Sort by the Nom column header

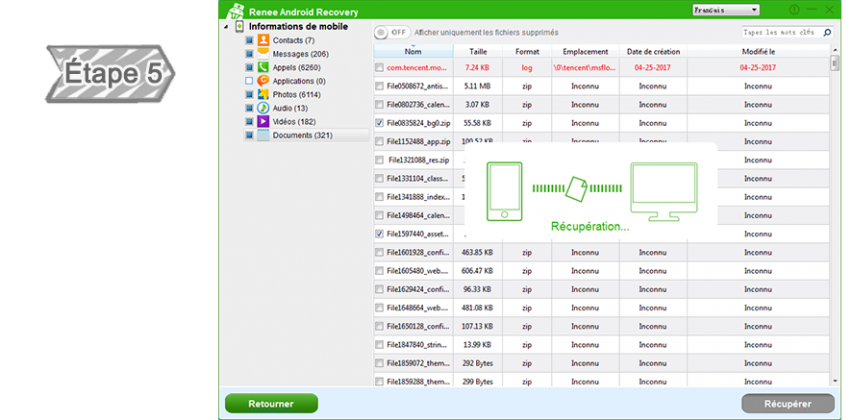[414, 52]
